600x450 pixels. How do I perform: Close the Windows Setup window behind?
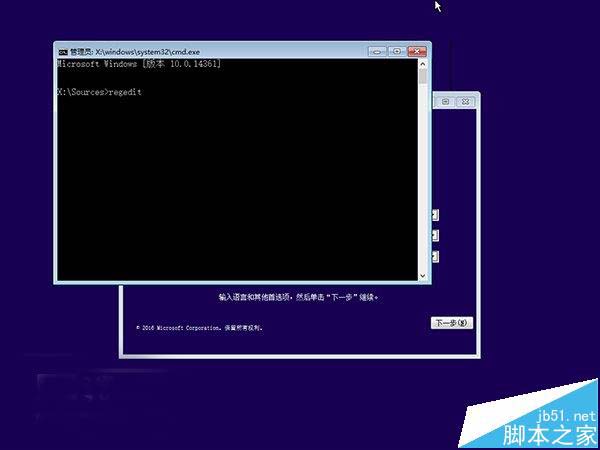pos(465,102)
